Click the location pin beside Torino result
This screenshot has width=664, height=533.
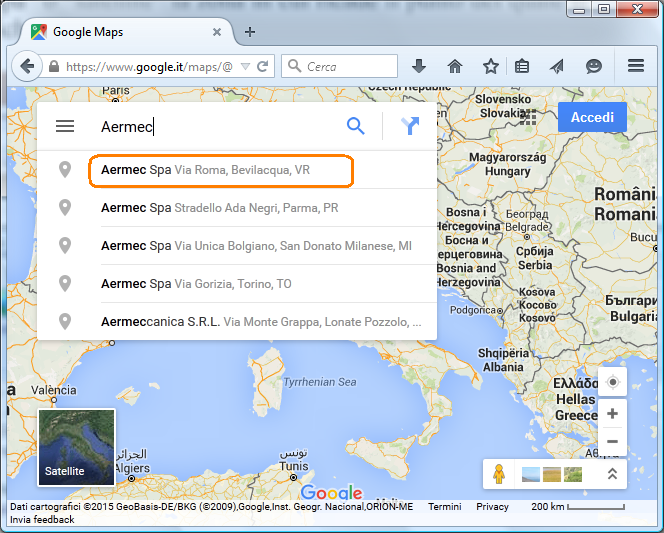pyautogui.click(x=65, y=284)
